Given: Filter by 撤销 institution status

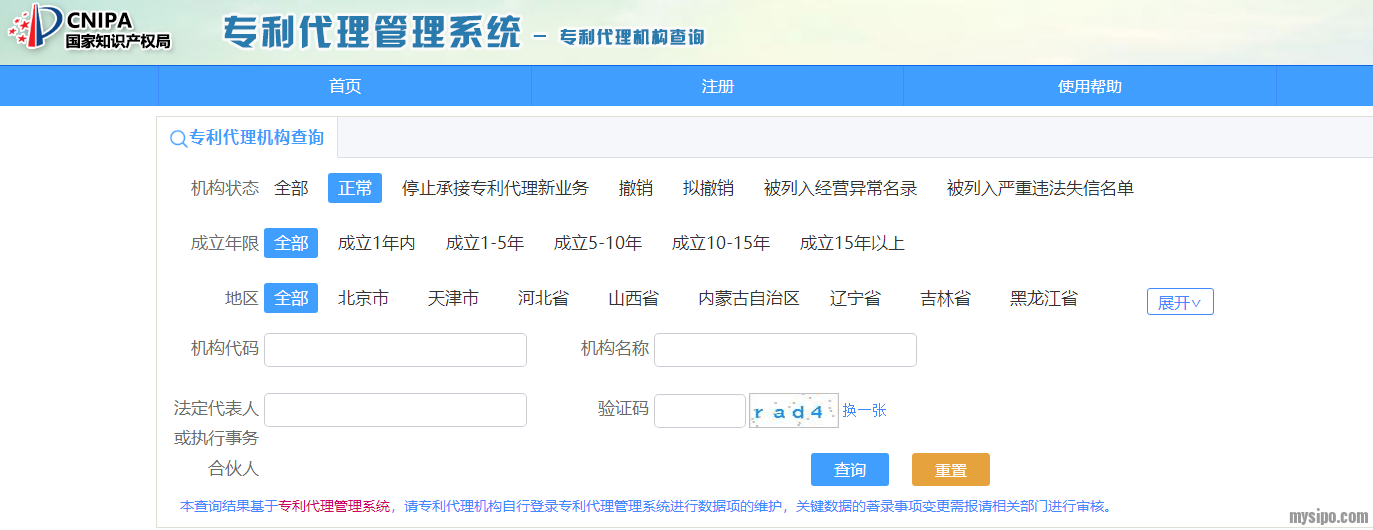Looking at the screenshot, I should coord(635,188).
